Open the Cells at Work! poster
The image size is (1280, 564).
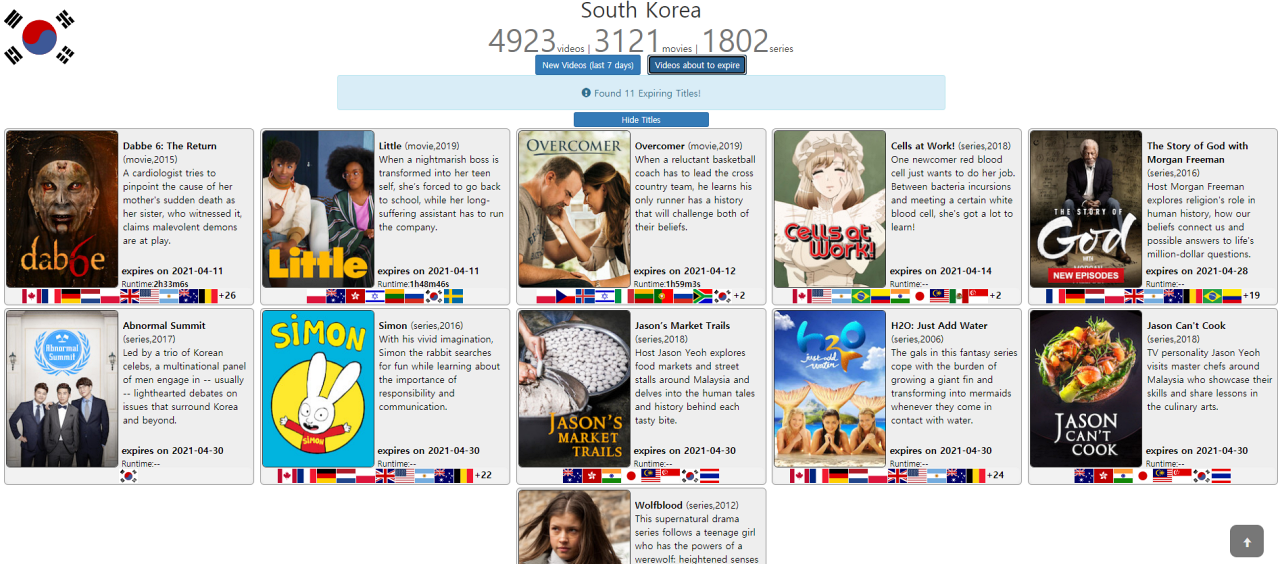coord(830,209)
